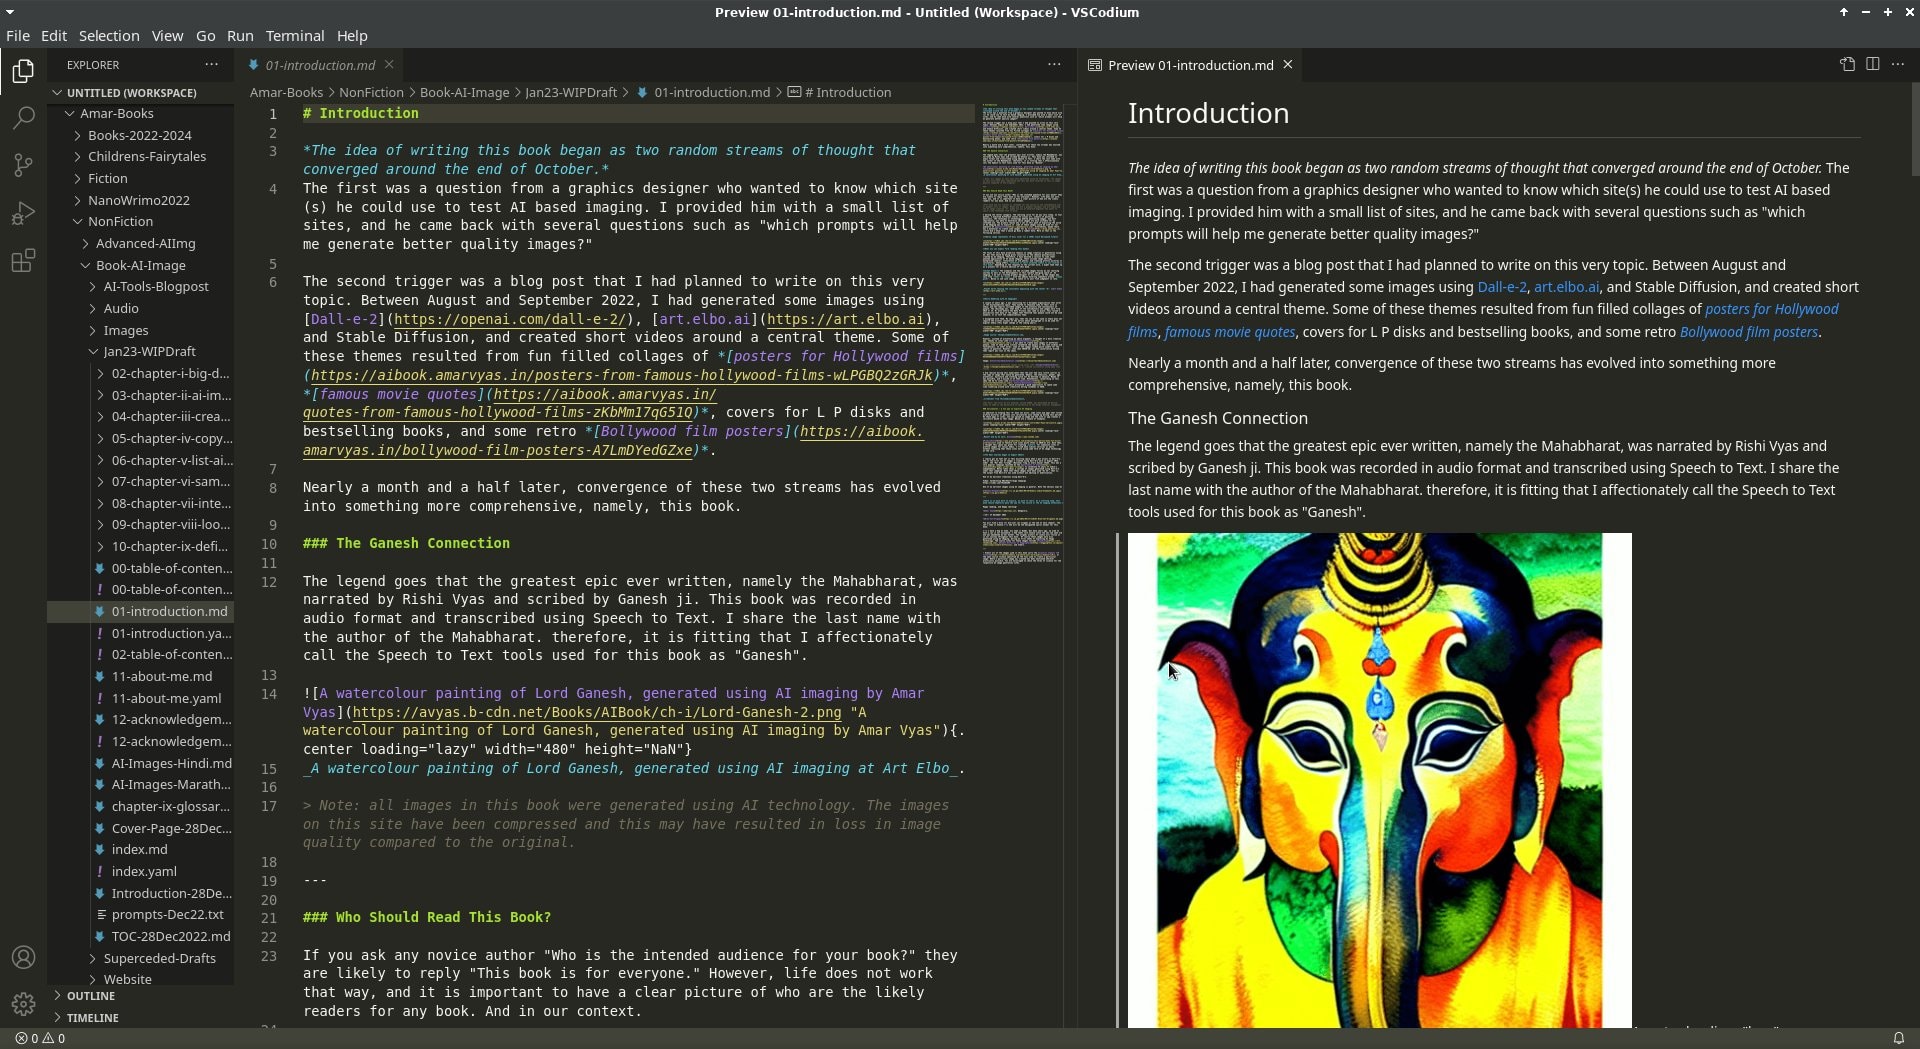The image size is (1920, 1049).
Task: Open the 09-chapter-viii-loo... folder
Action: click(x=170, y=525)
